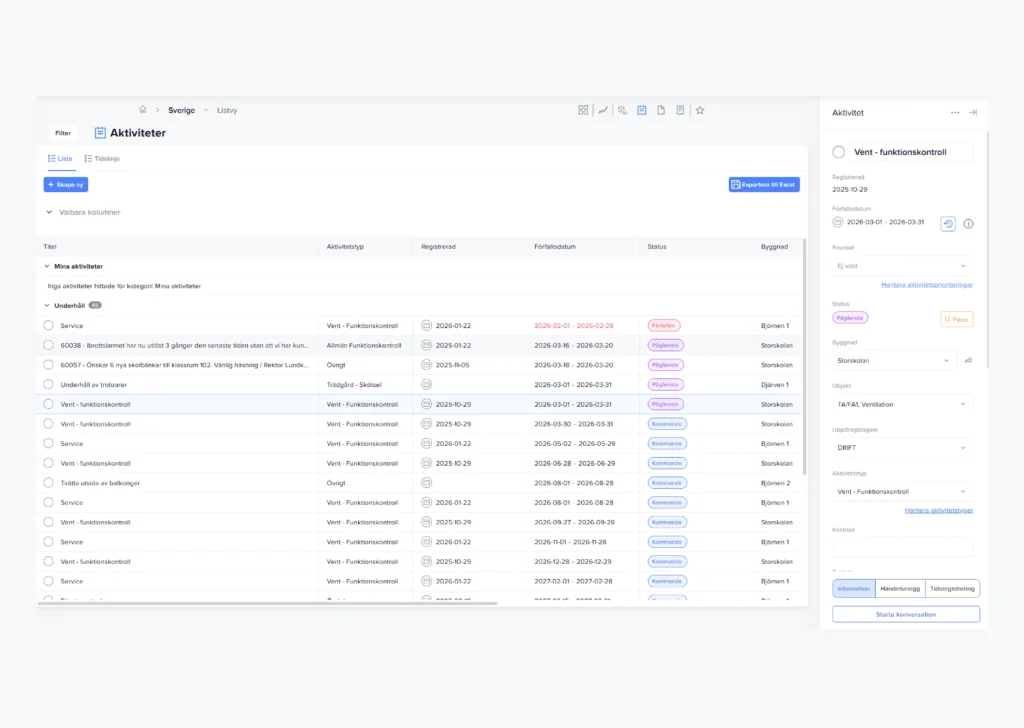Switch to the Tidslinje tab
The height and width of the screenshot is (728, 1024).
coord(102,158)
